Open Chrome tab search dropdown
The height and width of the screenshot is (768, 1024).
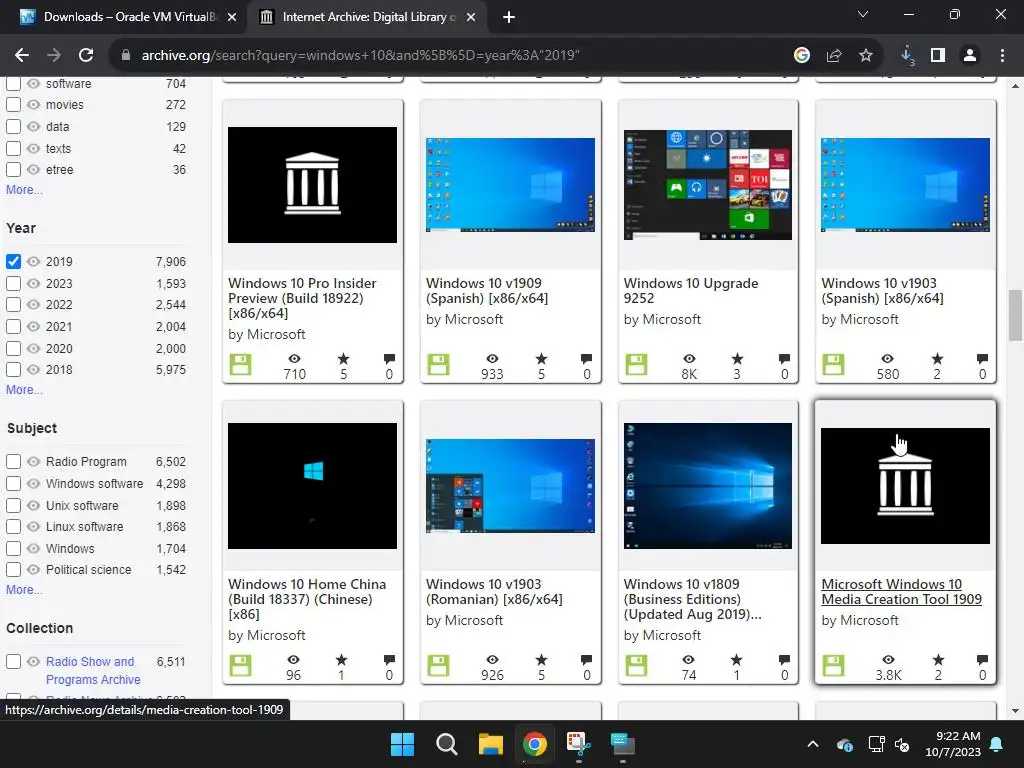coord(863,14)
